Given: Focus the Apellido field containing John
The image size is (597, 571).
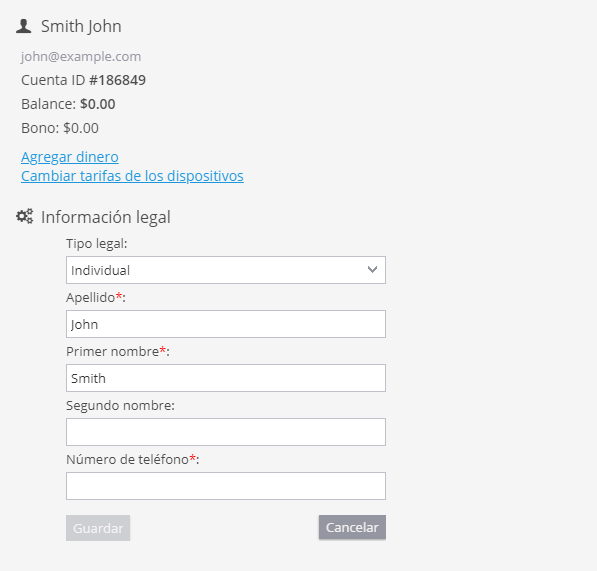Looking at the screenshot, I should click(x=226, y=324).
